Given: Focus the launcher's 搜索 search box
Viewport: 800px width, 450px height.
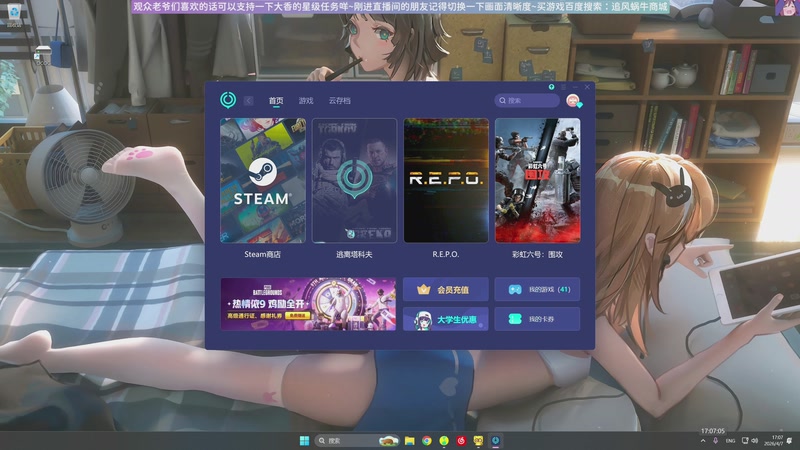Looking at the screenshot, I should tap(527, 101).
